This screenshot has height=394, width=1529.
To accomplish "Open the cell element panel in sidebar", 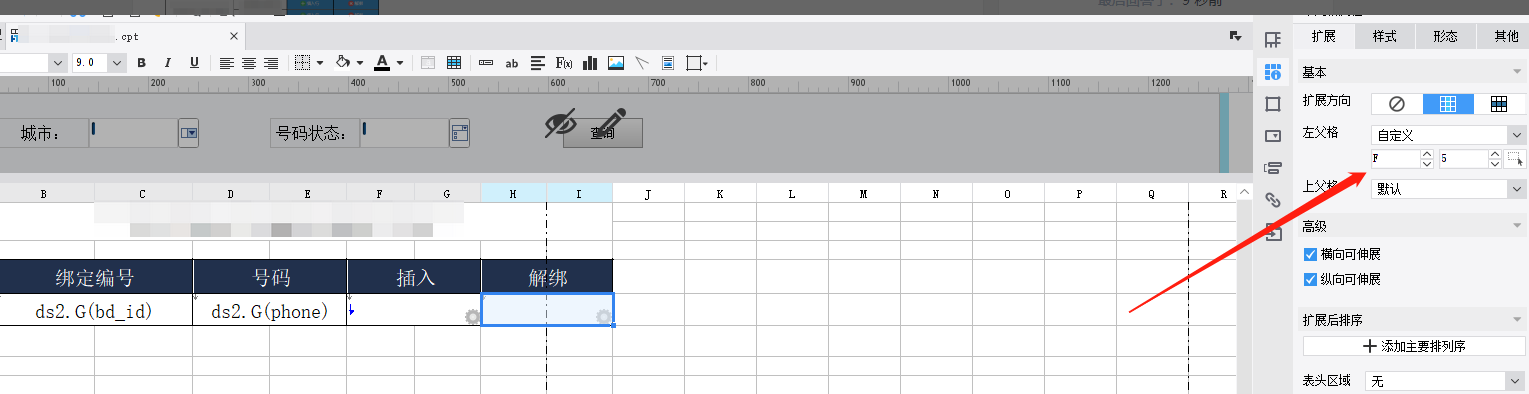I will coord(1273,40).
